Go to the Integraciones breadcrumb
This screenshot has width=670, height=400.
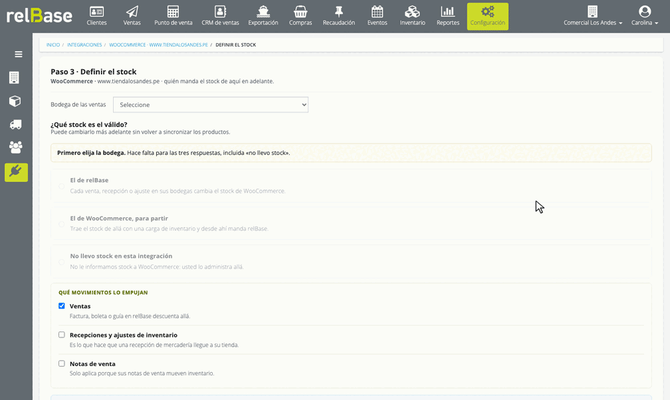(85, 45)
